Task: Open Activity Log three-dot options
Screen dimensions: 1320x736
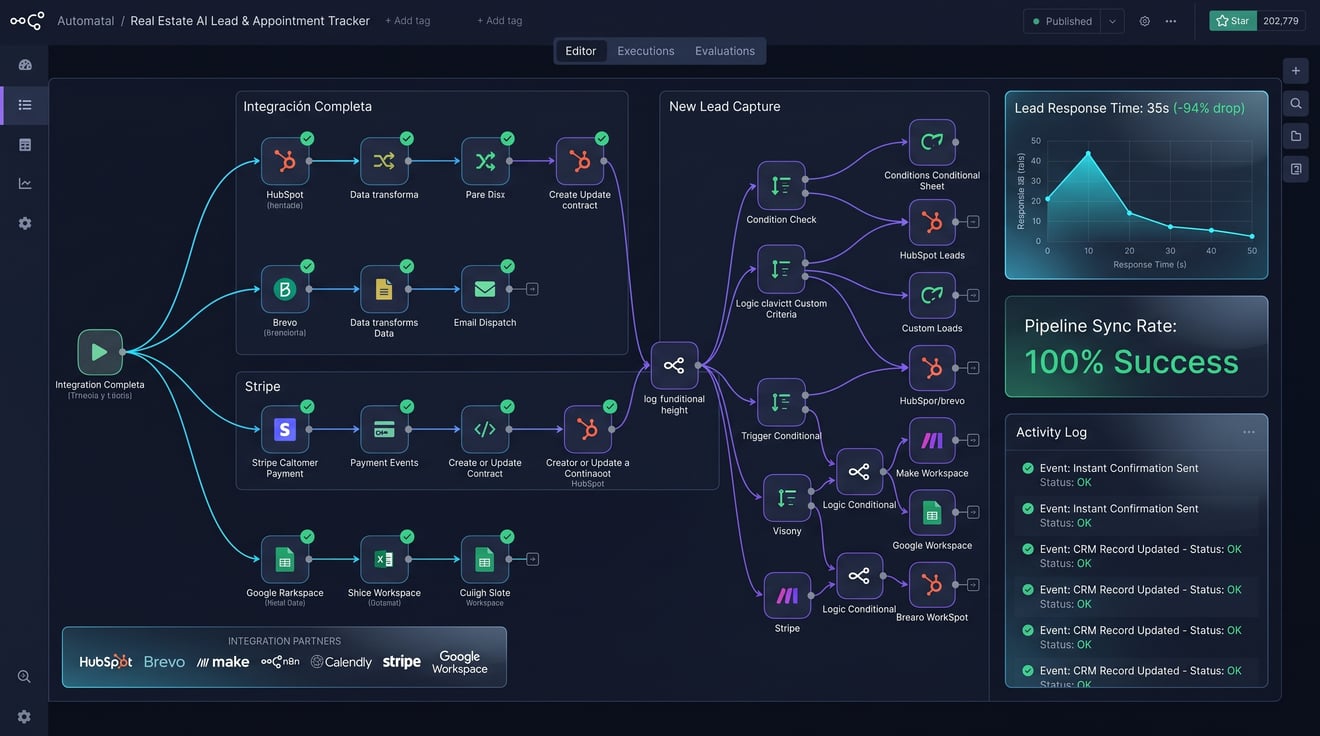Action: (1249, 432)
